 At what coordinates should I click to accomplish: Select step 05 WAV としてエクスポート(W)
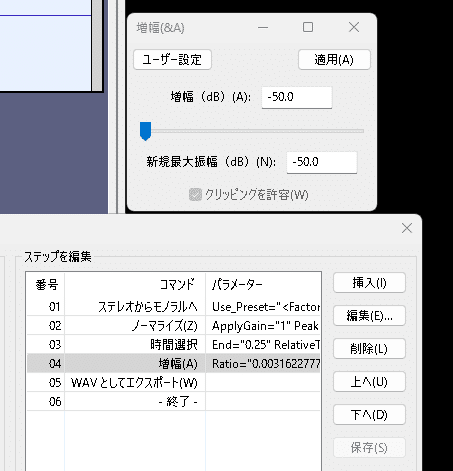tap(173, 382)
